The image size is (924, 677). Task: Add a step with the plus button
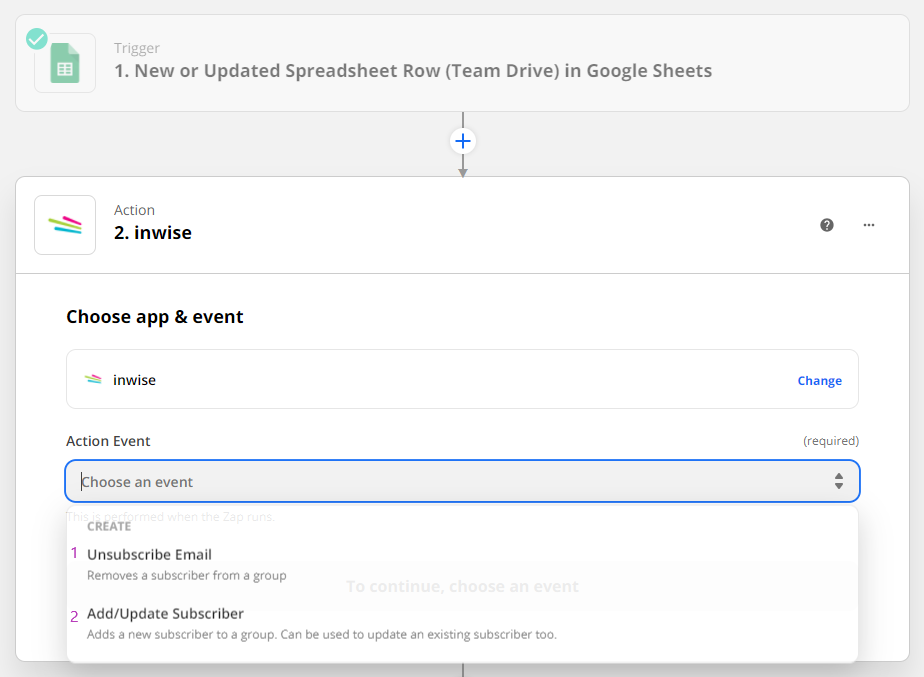[x=463, y=141]
